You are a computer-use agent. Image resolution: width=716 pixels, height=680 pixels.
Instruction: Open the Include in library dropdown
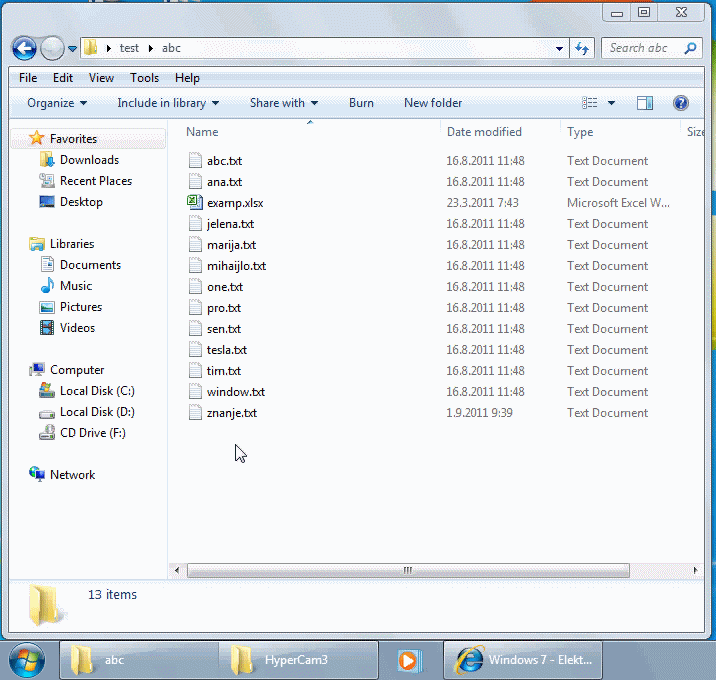[x=167, y=103]
